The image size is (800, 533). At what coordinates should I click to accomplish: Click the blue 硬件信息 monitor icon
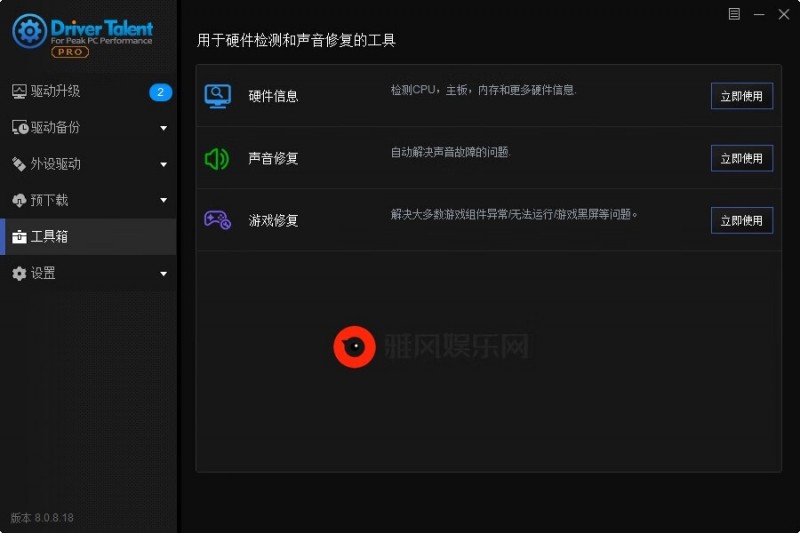(217, 96)
